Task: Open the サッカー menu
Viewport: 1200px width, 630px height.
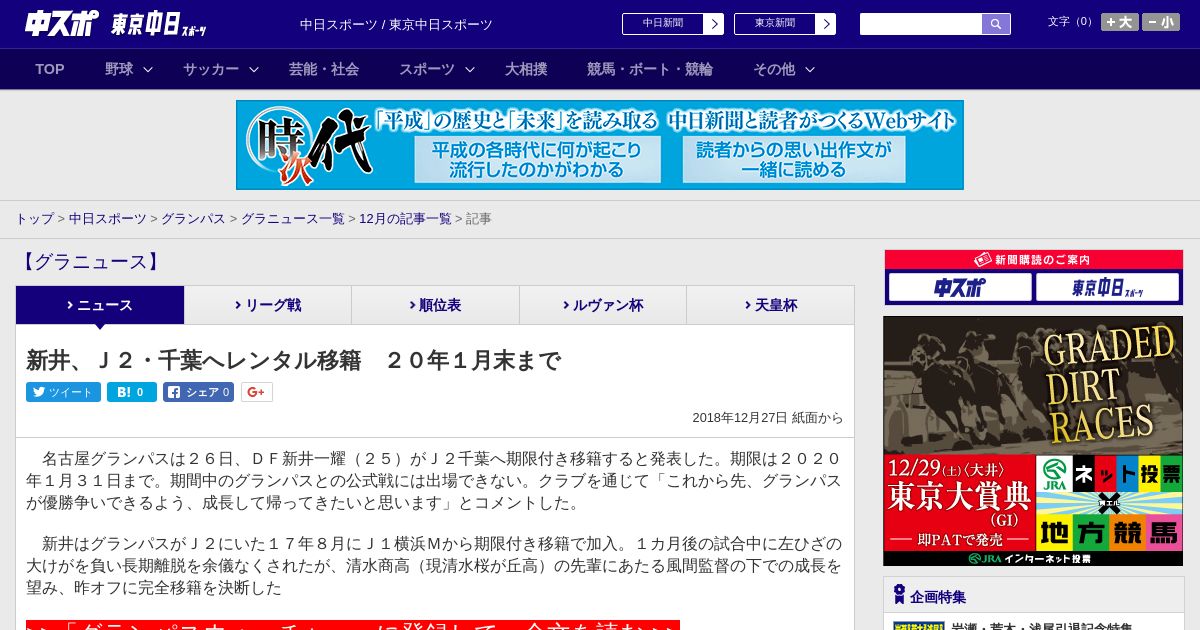Action: 210,69
